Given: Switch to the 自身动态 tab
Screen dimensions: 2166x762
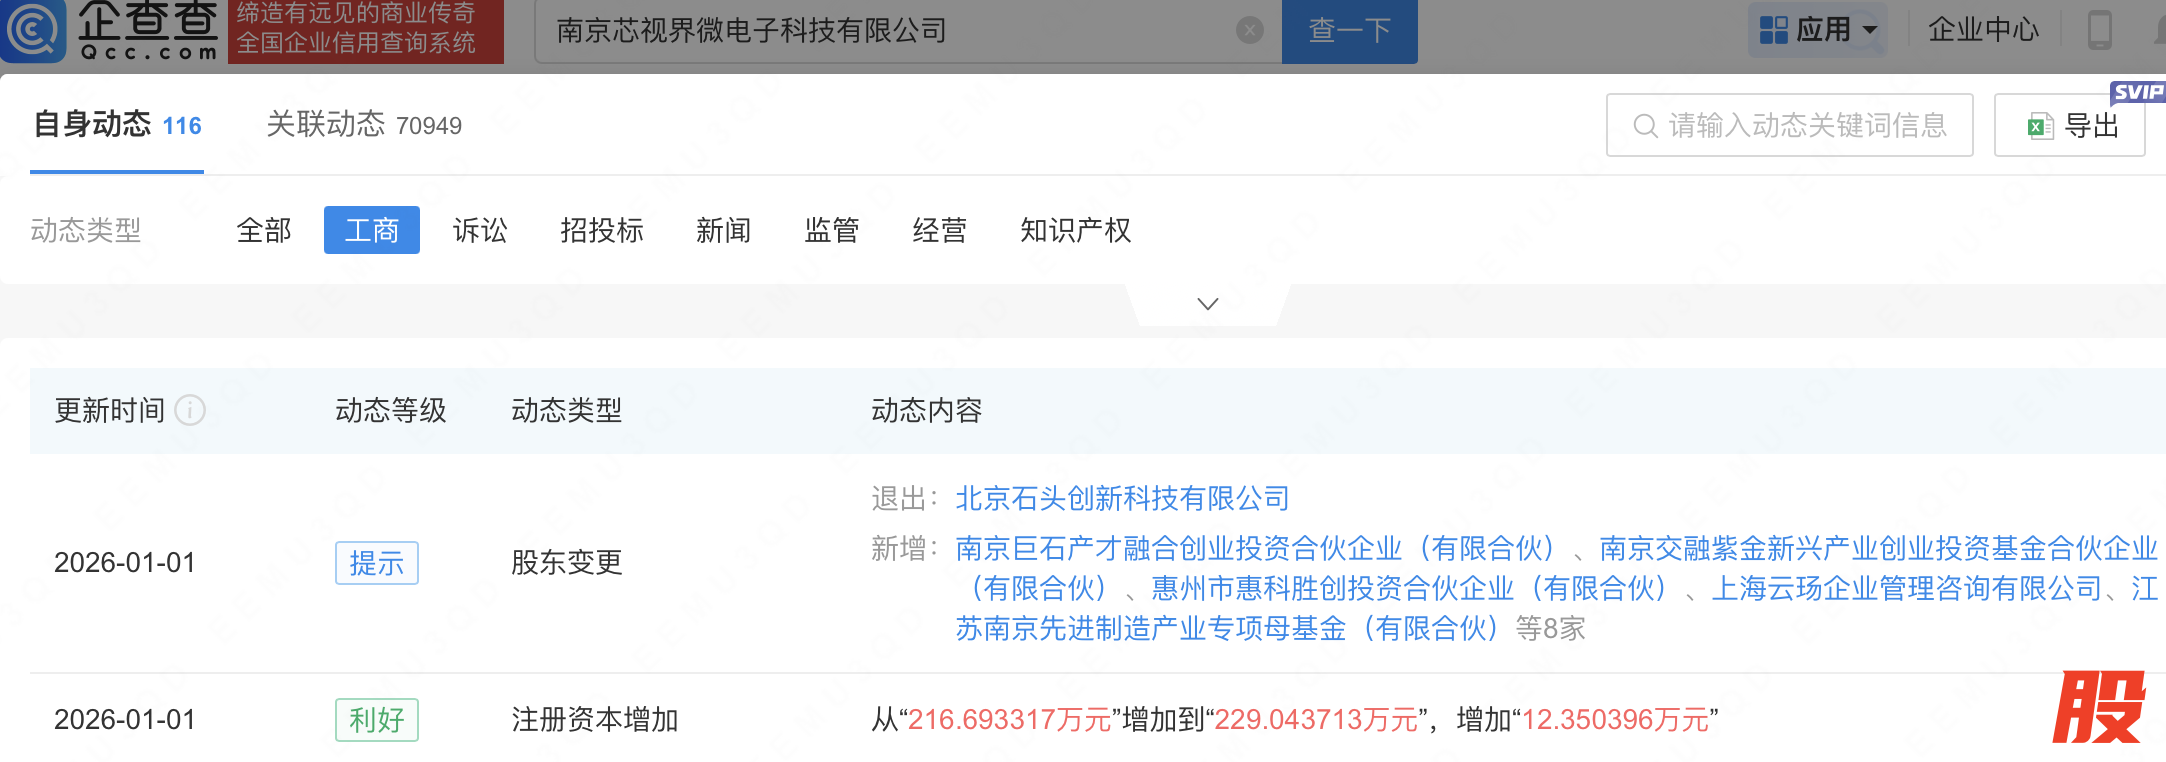Looking at the screenshot, I should [x=117, y=125].
